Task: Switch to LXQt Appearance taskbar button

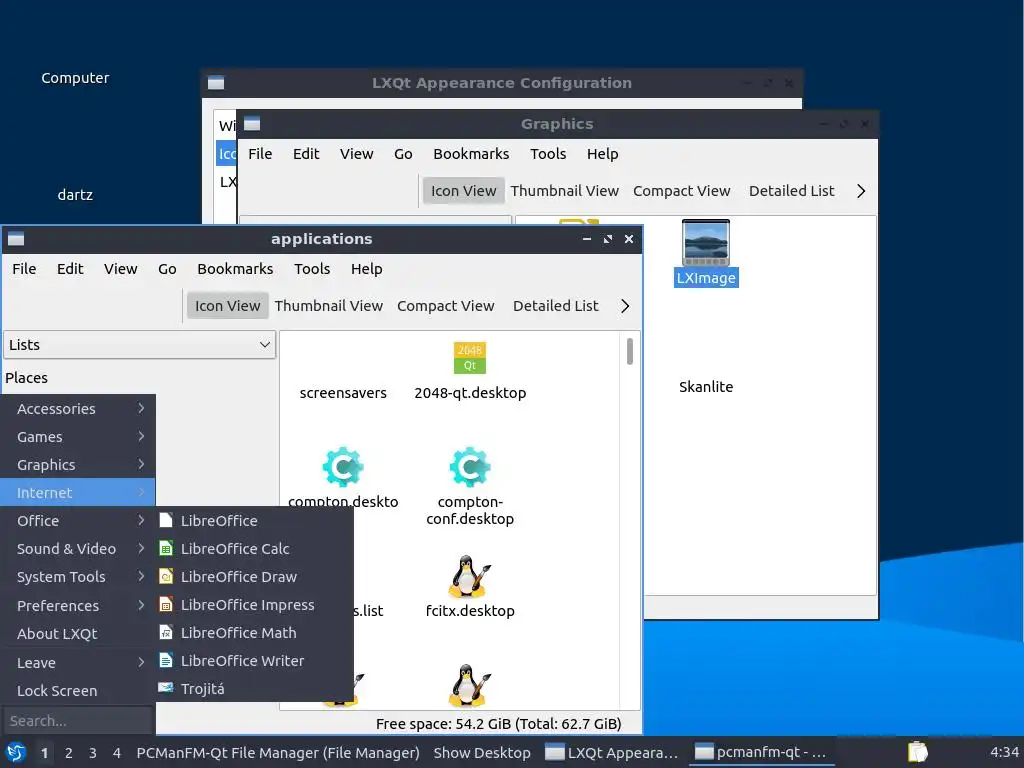Action: click(x=612, y=752)
